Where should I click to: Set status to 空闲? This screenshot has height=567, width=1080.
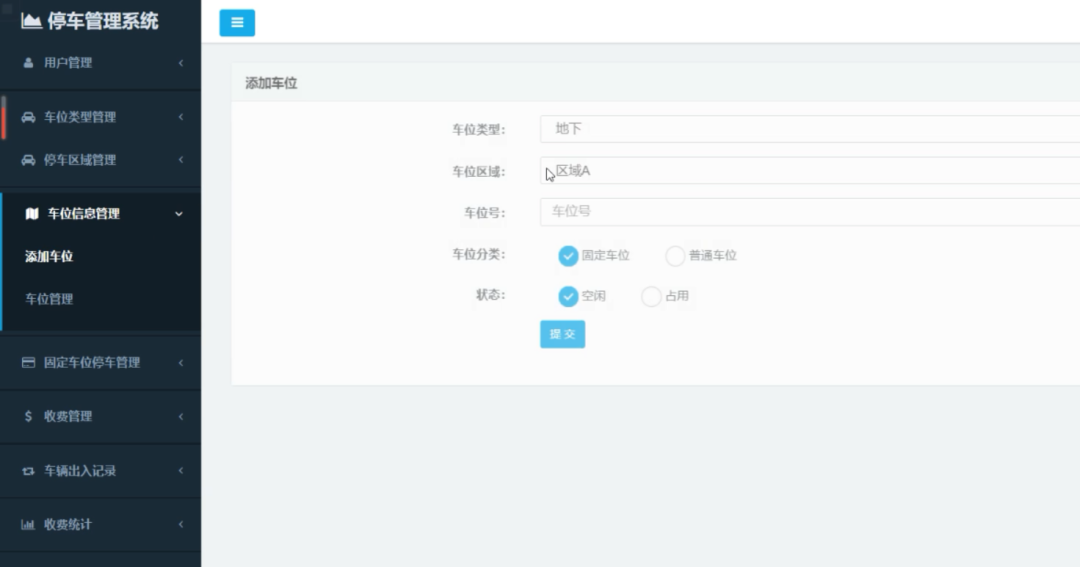(568, 296)
